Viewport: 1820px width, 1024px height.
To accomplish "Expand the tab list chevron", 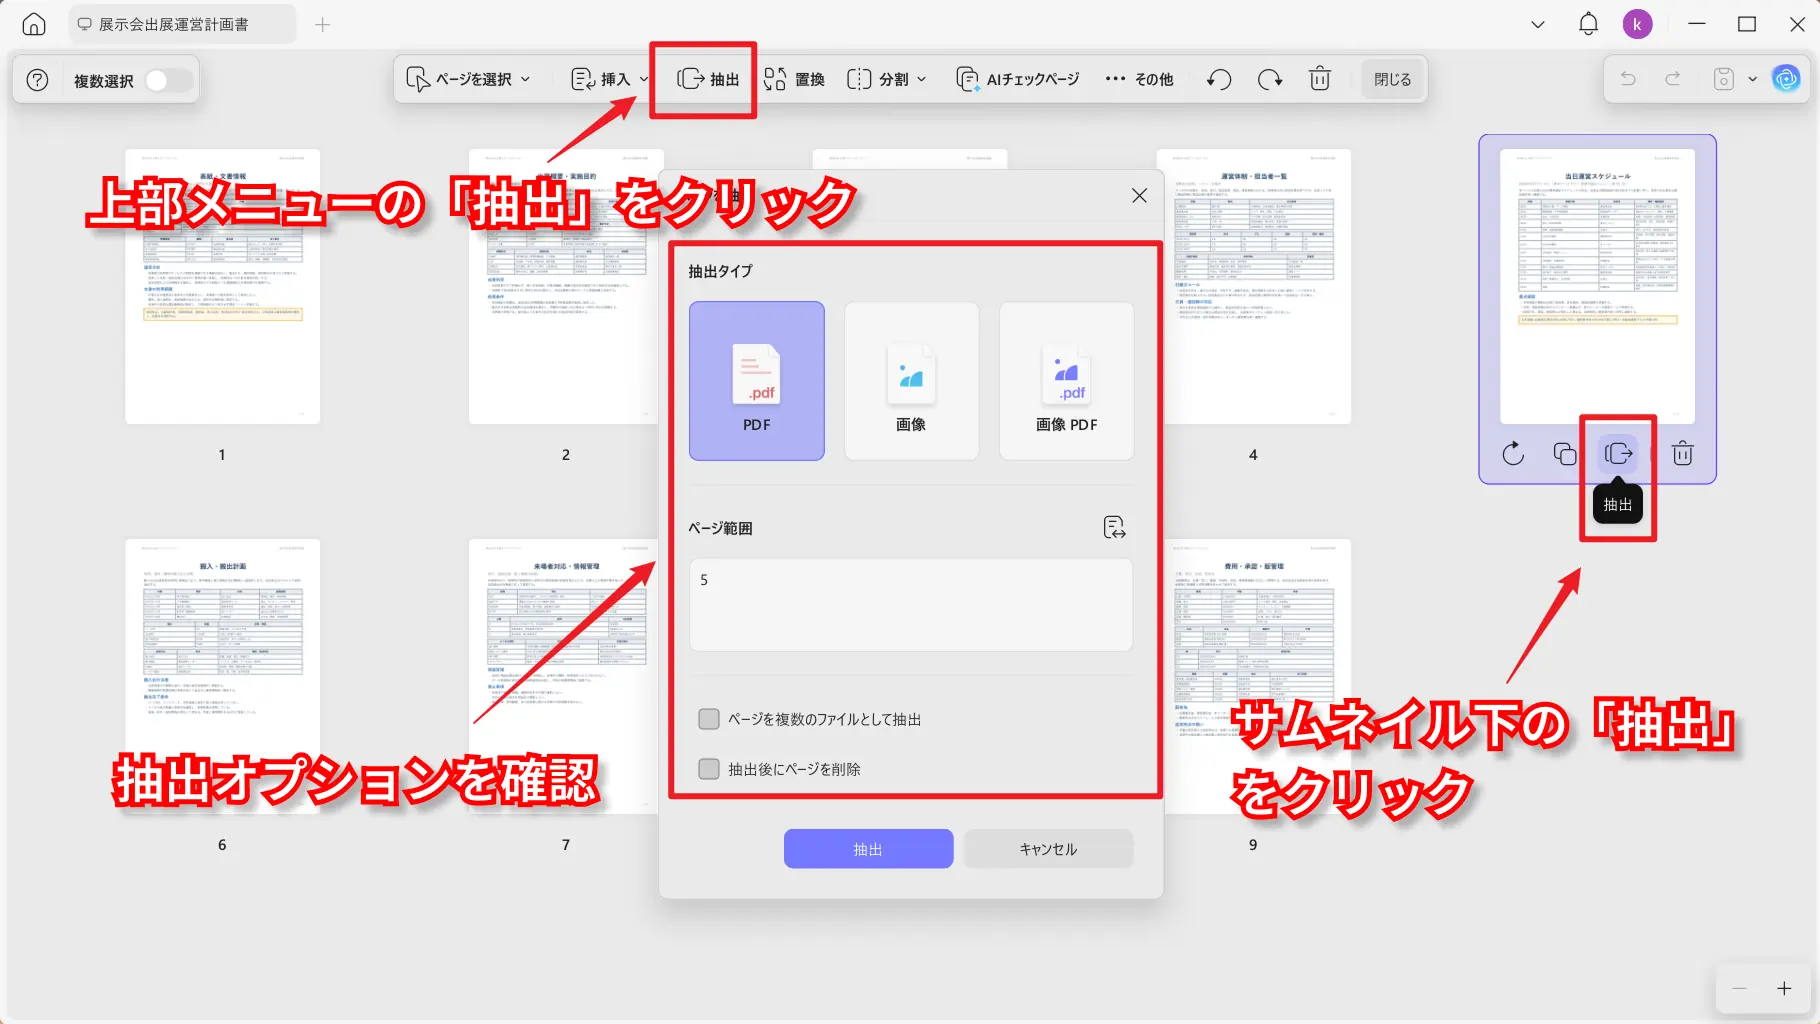I will pos(1538,25).
